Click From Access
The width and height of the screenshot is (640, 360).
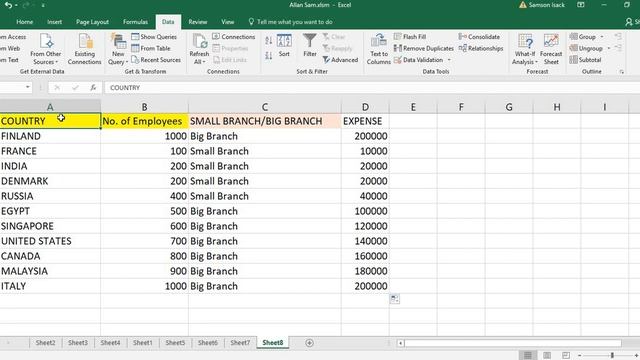pos(13,37)
